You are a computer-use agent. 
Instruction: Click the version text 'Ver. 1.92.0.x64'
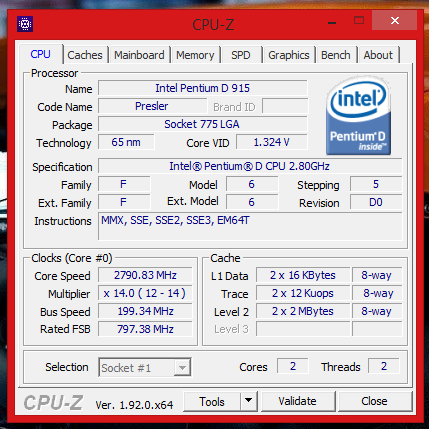point(134,405)
